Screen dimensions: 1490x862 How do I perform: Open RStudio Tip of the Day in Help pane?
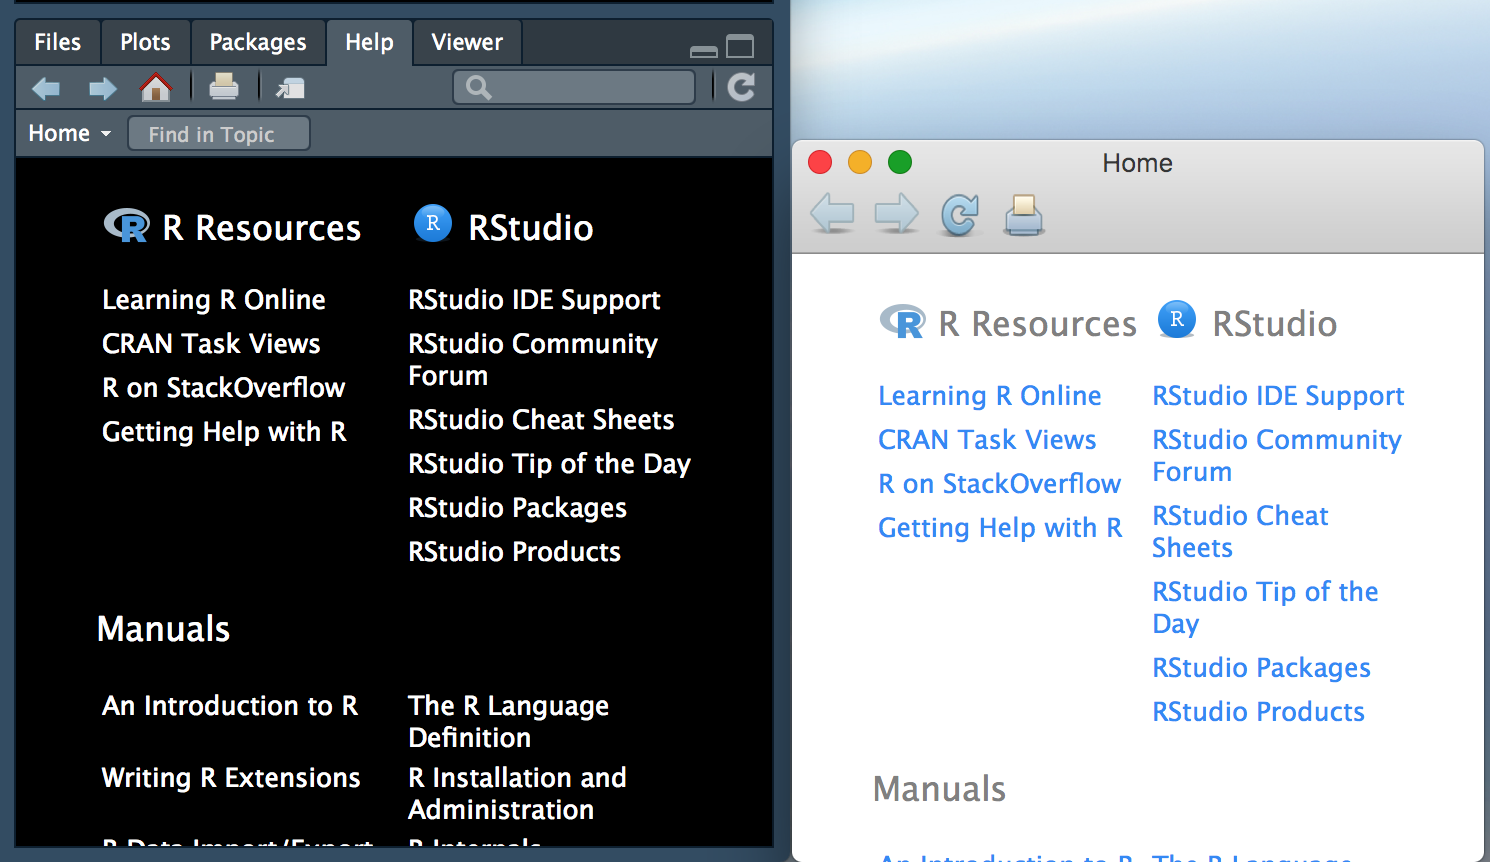pyautogui.click(x=549, y=464)
